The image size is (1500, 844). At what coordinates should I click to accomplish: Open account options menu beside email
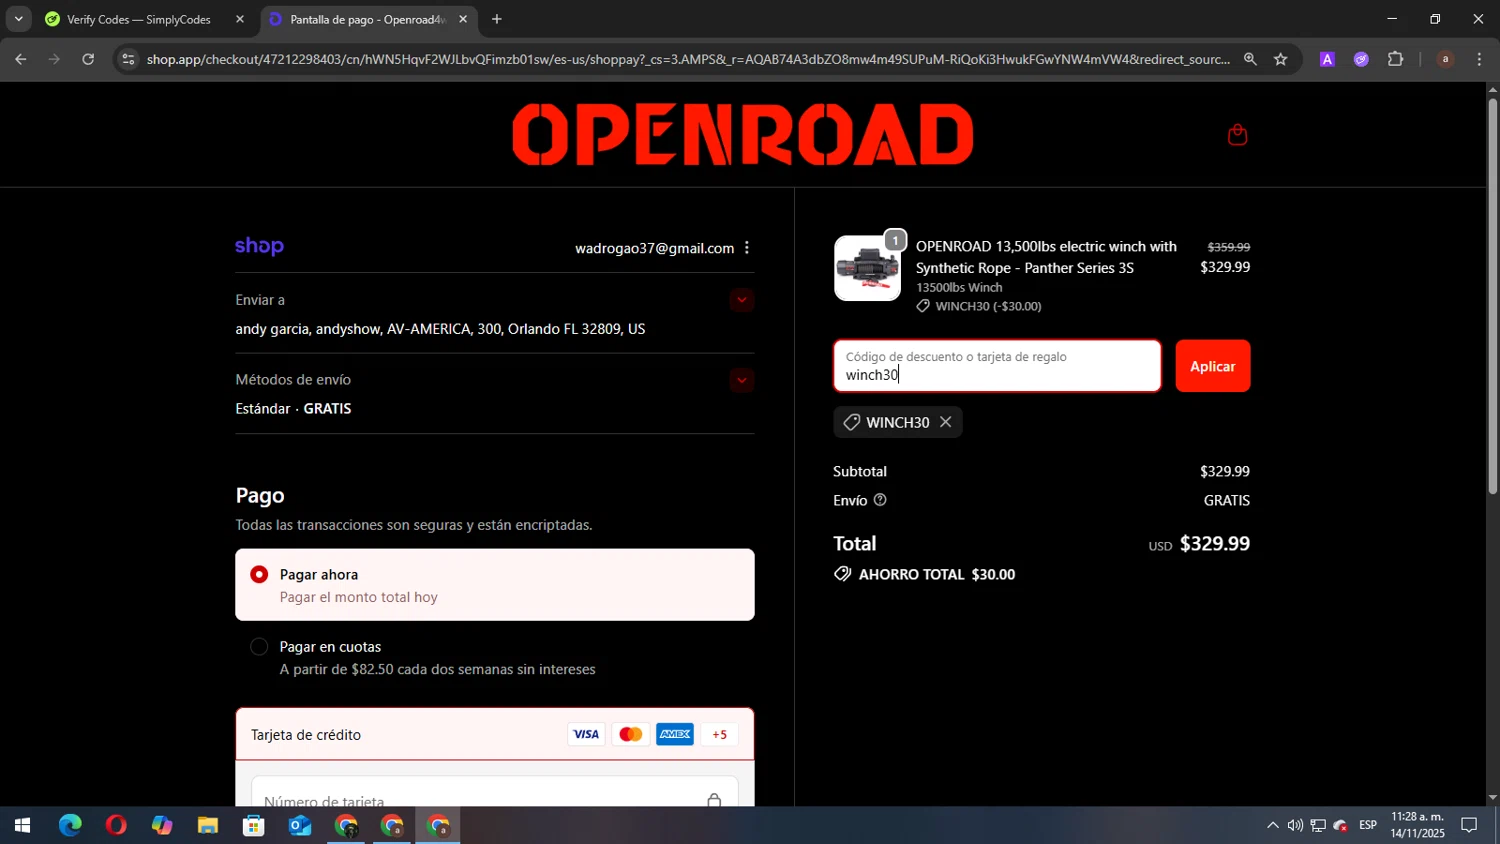(x=747, y=248)
